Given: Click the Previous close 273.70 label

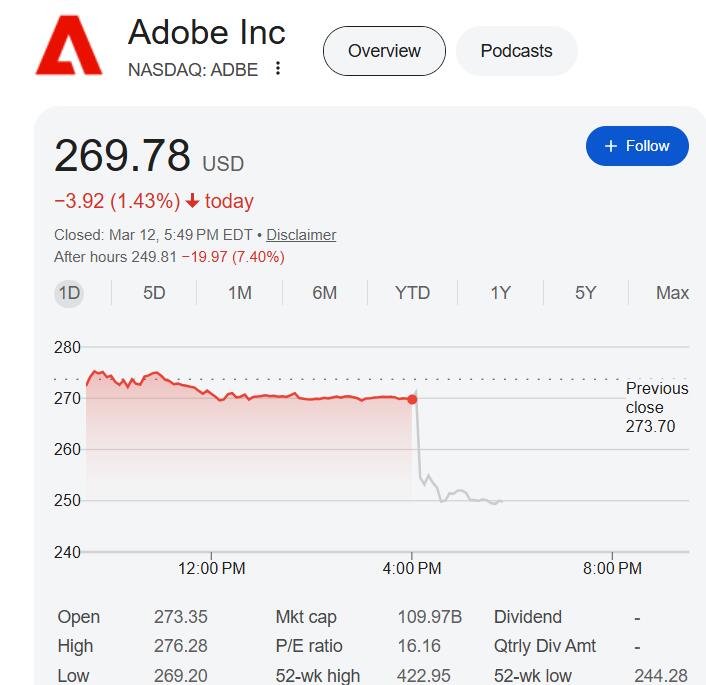Looking at the screenshot, I should (x=656, y=407).
